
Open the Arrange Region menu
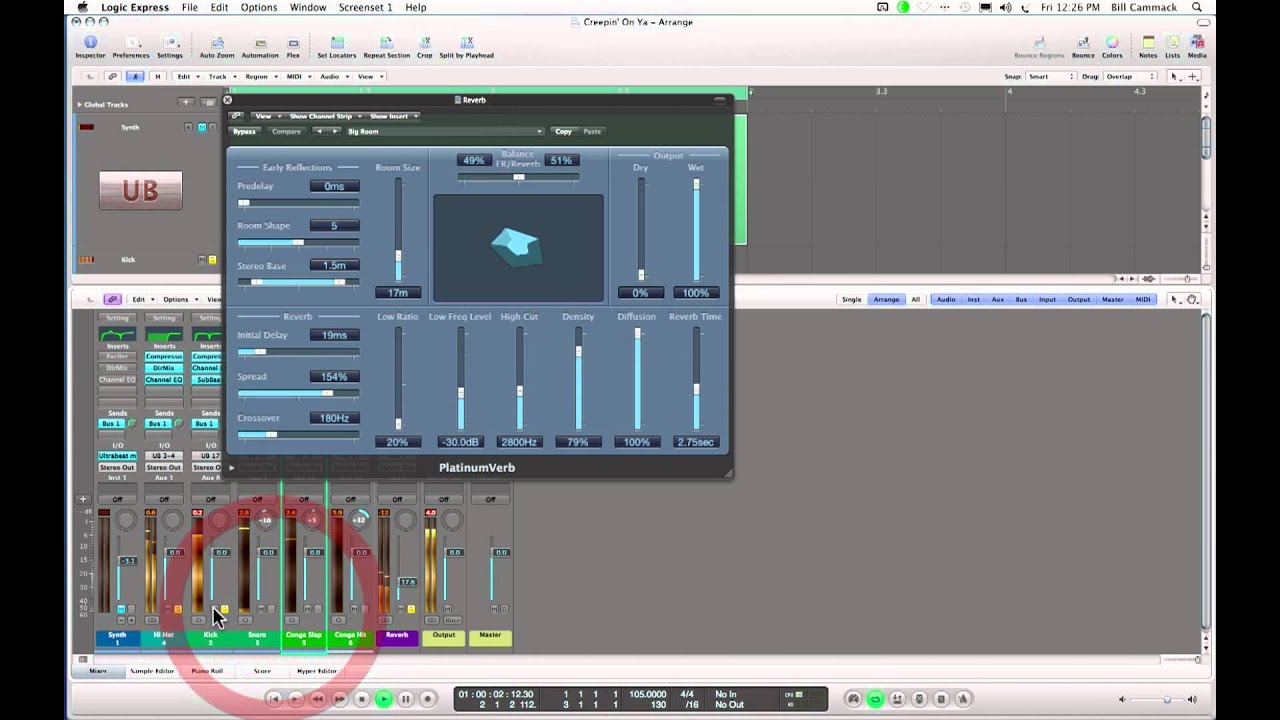coord(259,76)
